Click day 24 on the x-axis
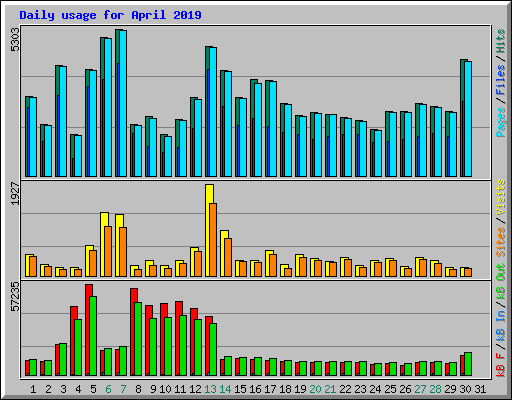 (x=375, y=389)
